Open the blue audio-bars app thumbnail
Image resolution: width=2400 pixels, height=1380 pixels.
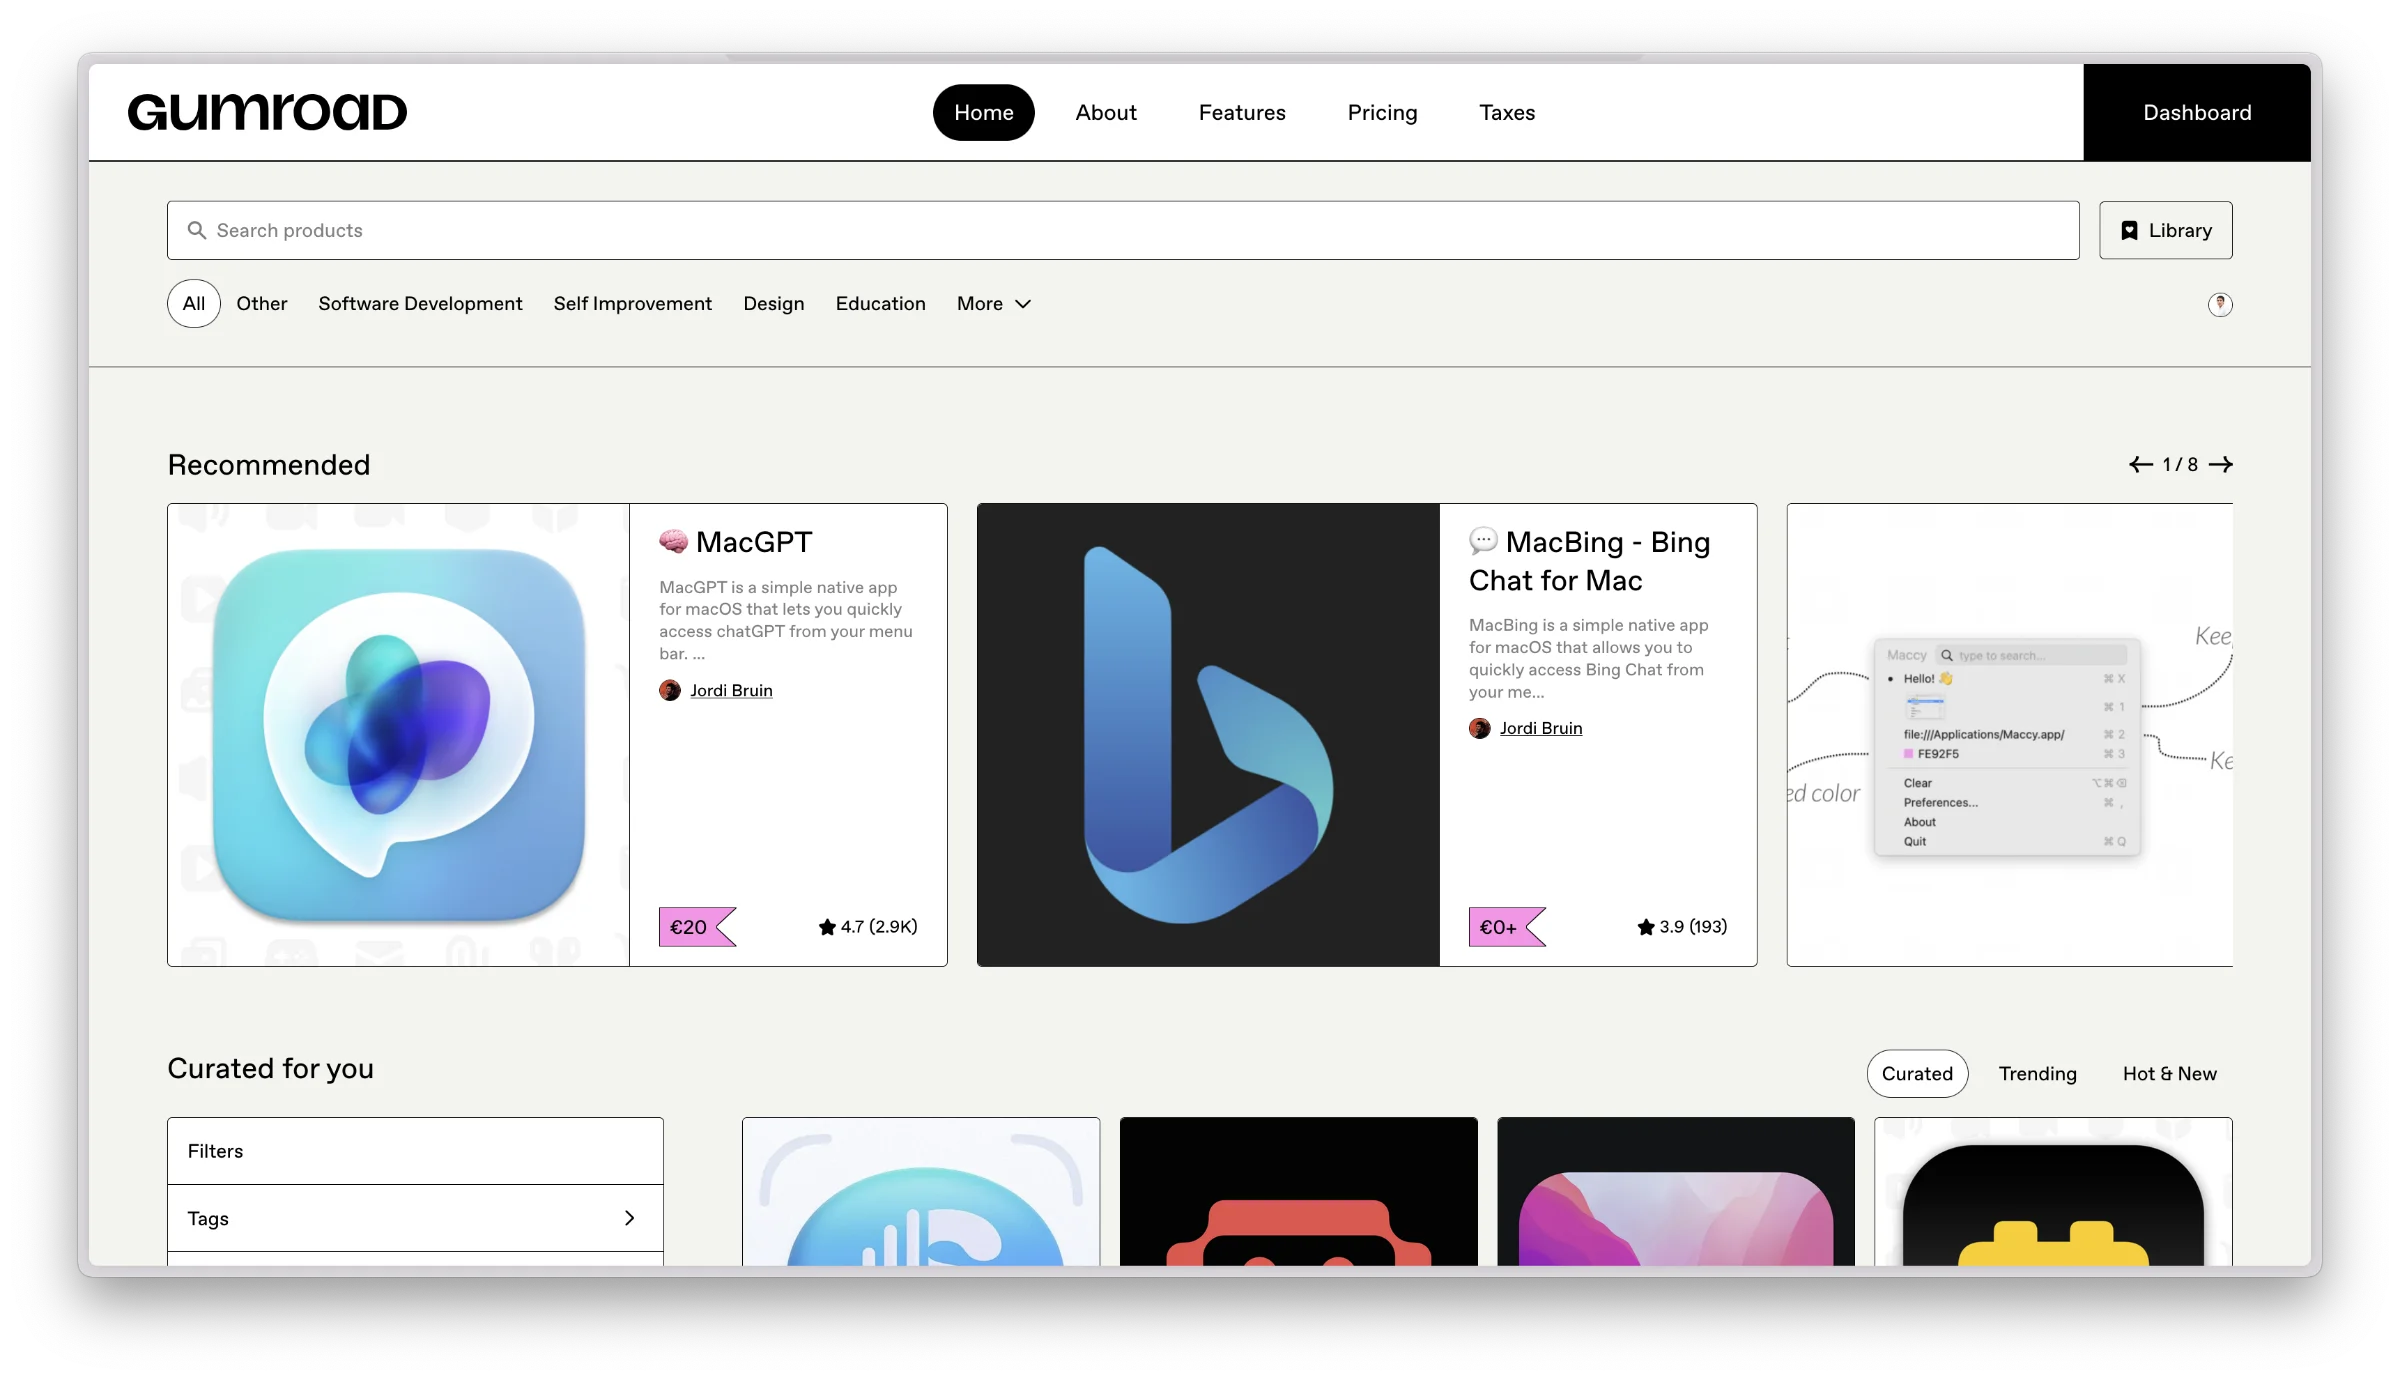point(921,1192)
